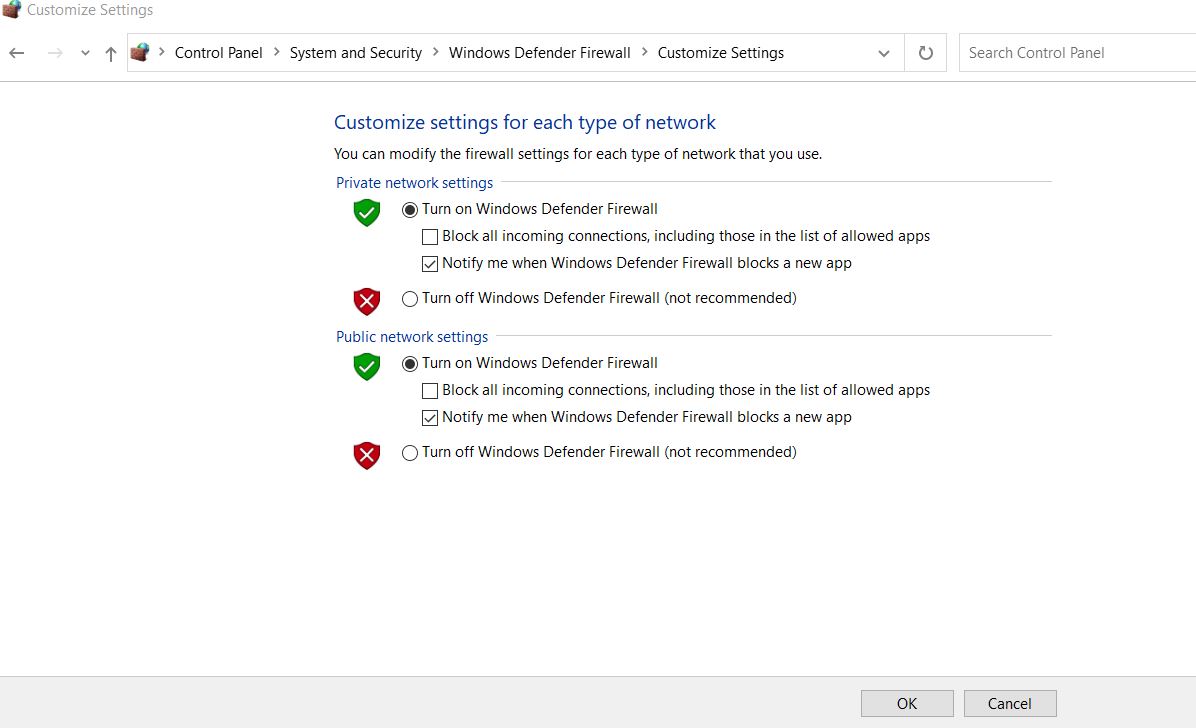The width and height of the screenshot is (1196, 728).
Task: Click green shield under Private network settings
Action: 367,213
